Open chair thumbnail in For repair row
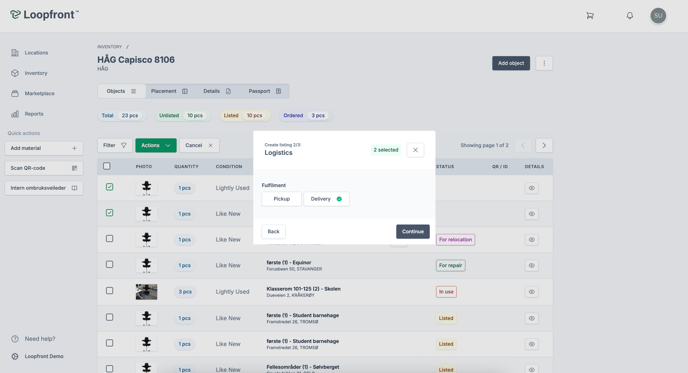Screen dimensions: 688x373 (x=147, y=265)
